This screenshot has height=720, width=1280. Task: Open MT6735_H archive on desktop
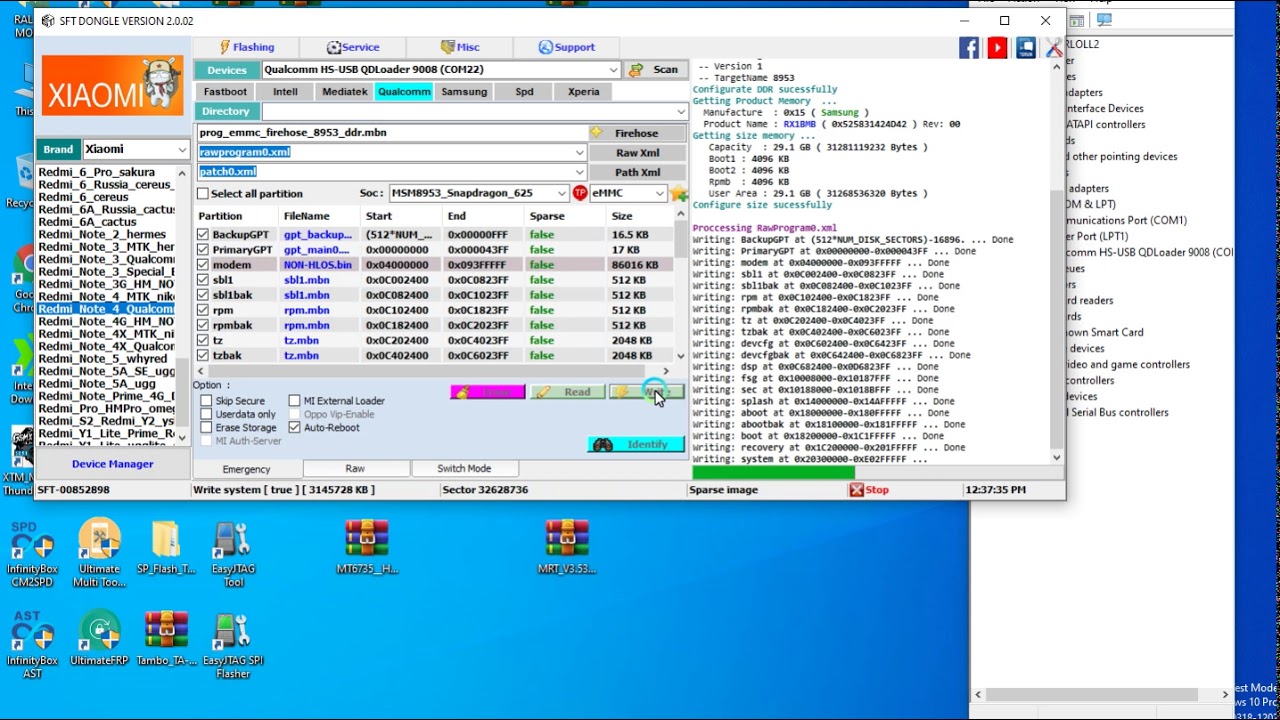[367, 548]
